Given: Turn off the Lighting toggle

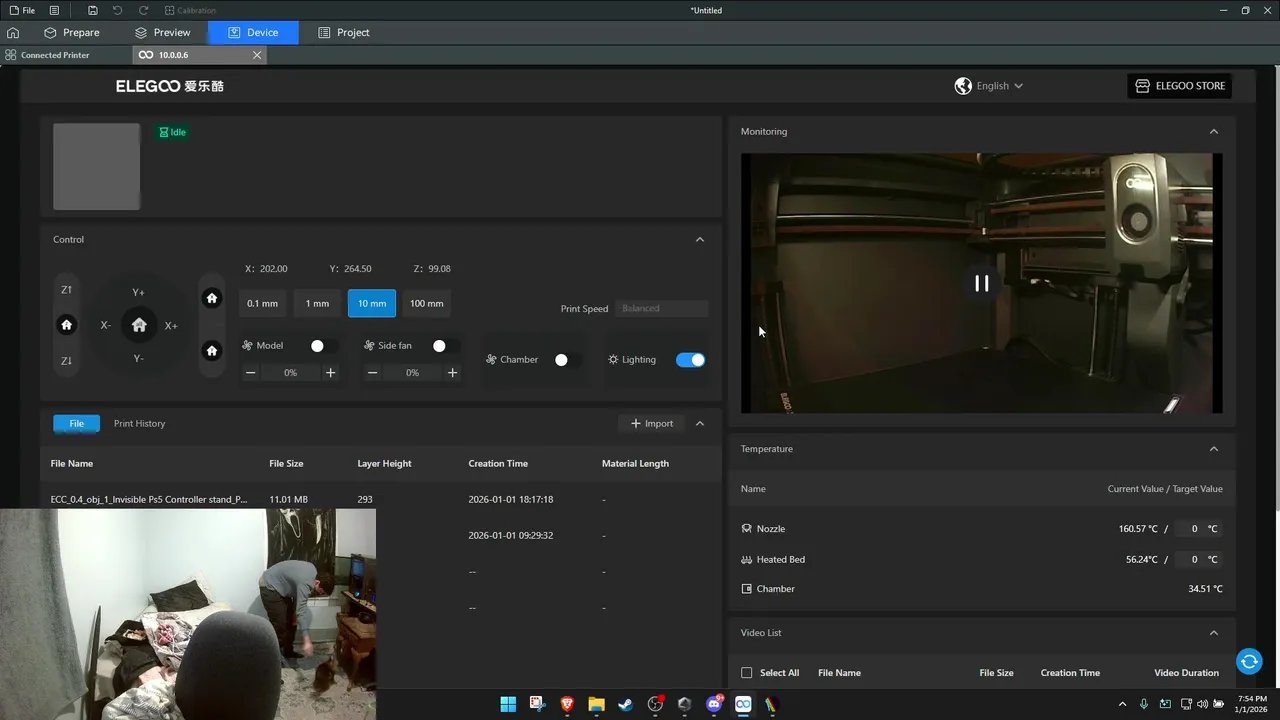Looking at the screenshot, I should click(x=690, y=360).
